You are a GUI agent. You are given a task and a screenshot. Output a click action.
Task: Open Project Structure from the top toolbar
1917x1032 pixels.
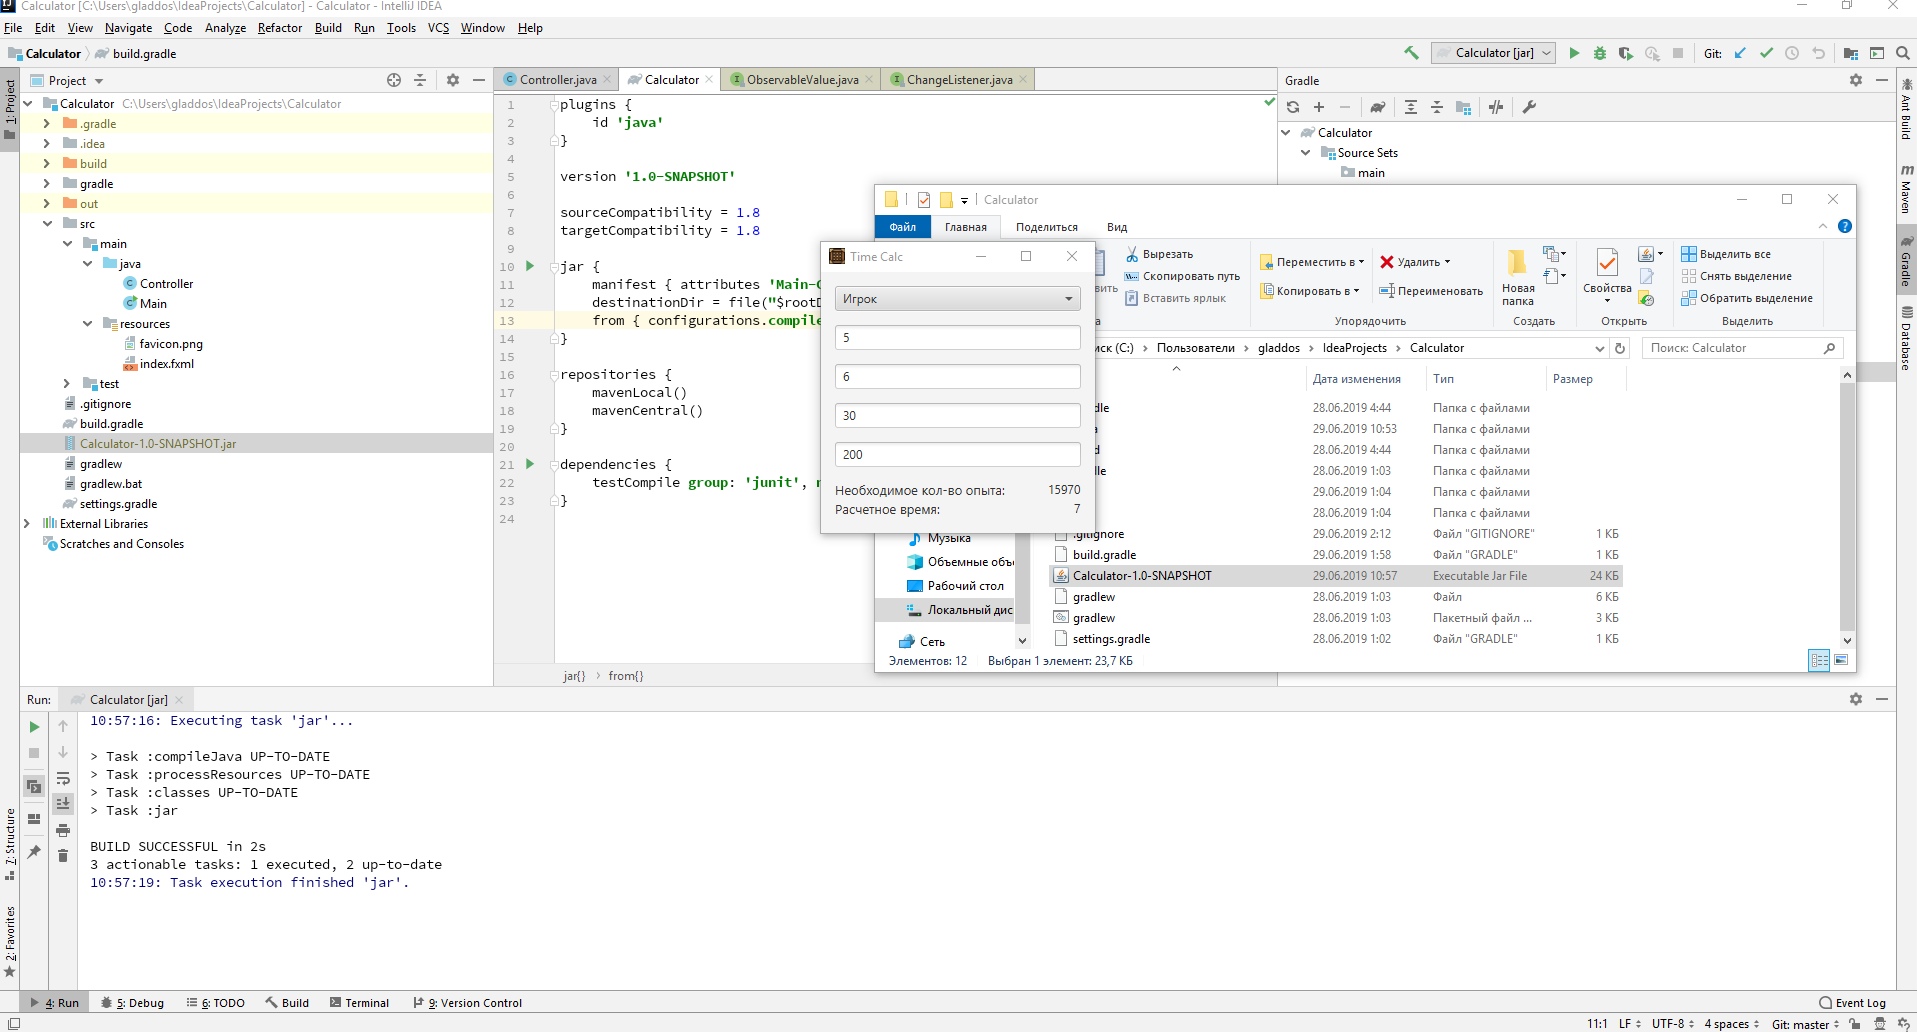click(x=1851, y=53)
